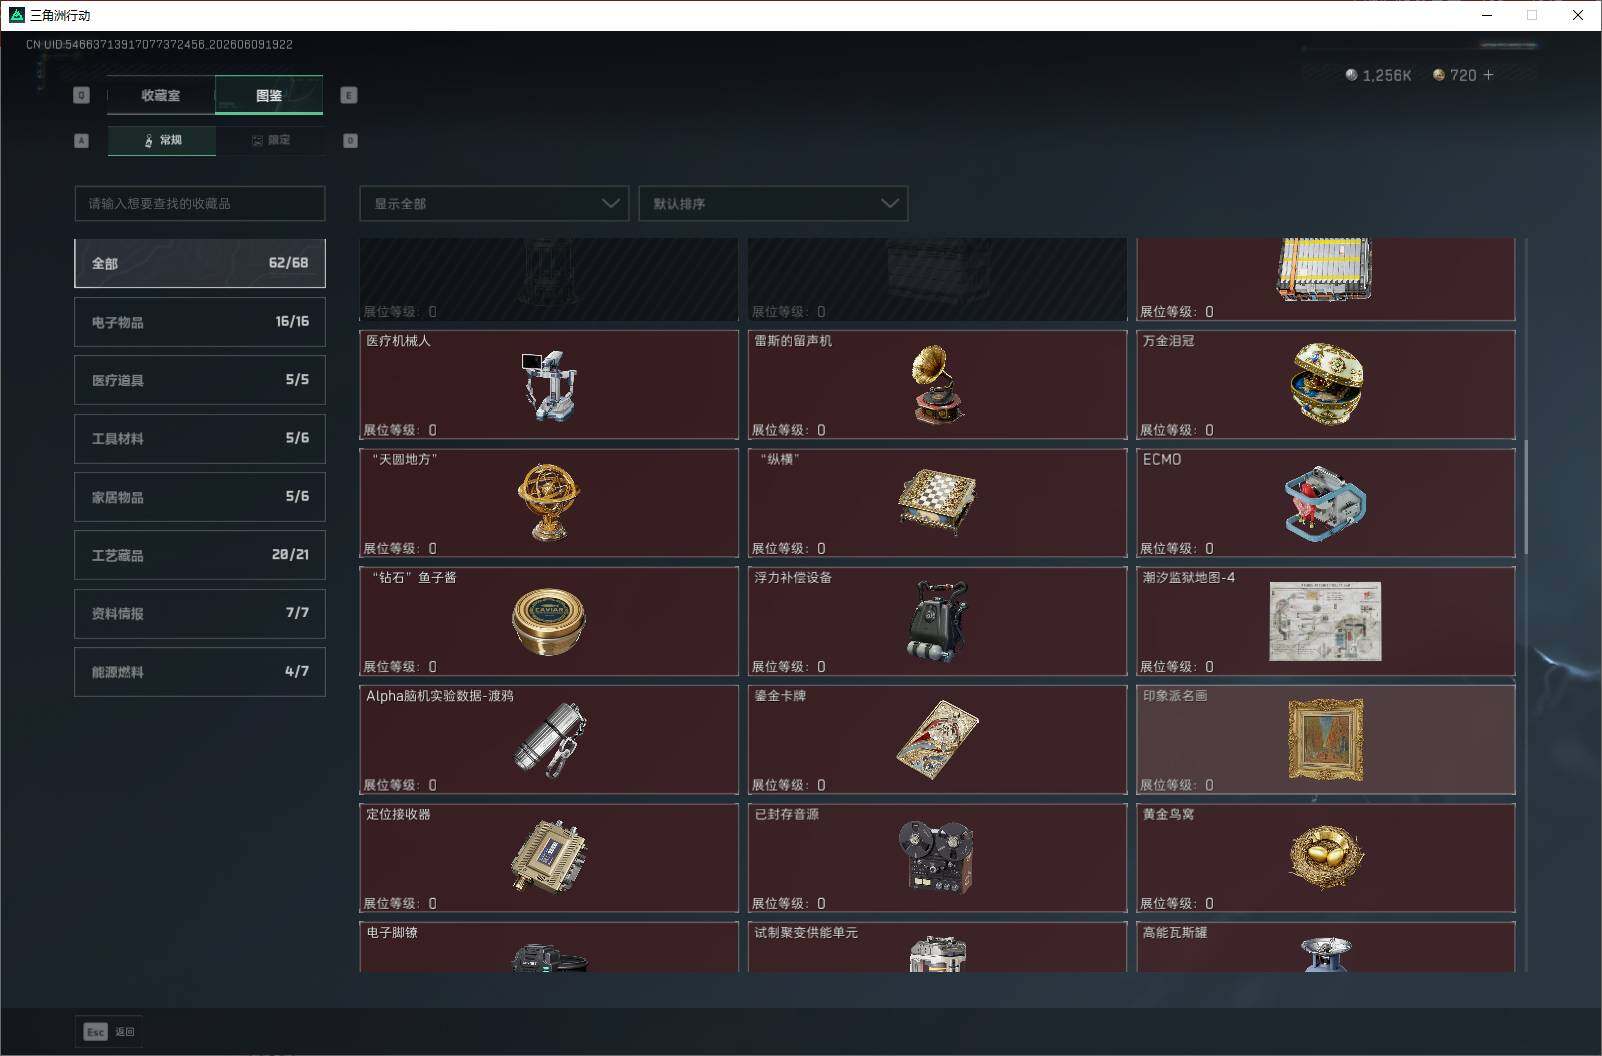1602x1056 pixels.
Task: Filter by 工具材料 category
Action: (200, 438)
